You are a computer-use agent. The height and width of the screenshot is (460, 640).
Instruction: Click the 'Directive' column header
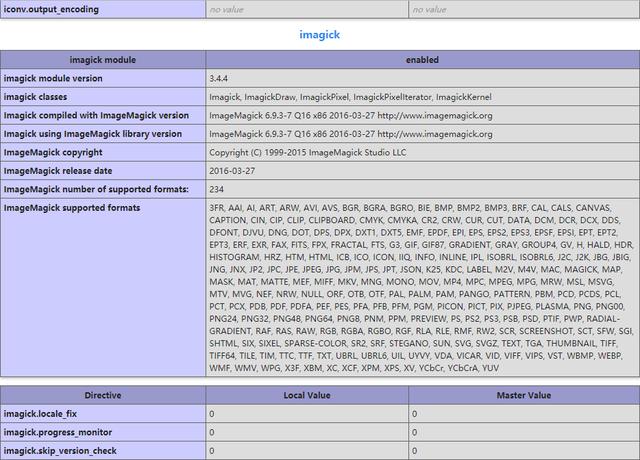[x=103, y=396]
